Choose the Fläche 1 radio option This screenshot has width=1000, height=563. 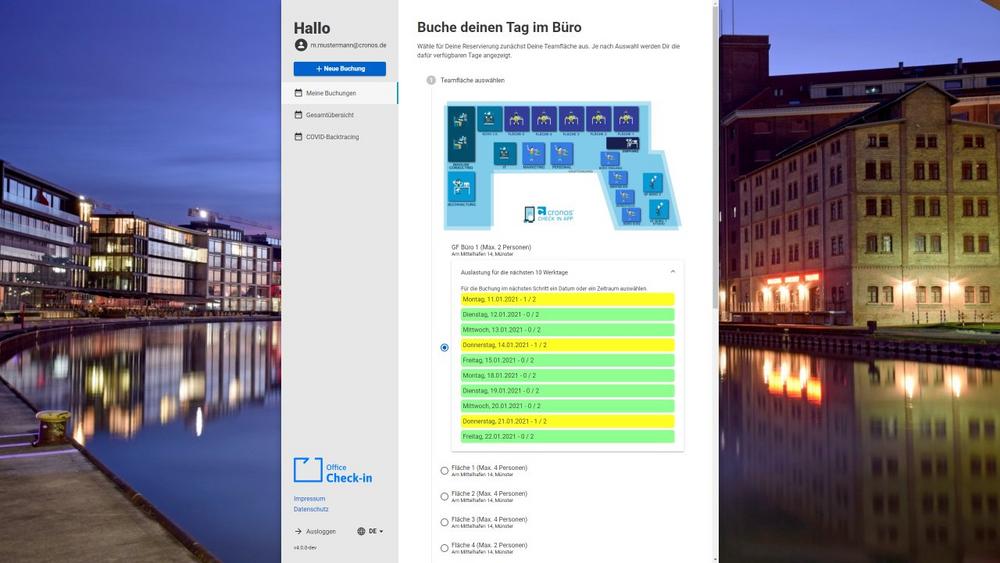[x=445, y=470]
